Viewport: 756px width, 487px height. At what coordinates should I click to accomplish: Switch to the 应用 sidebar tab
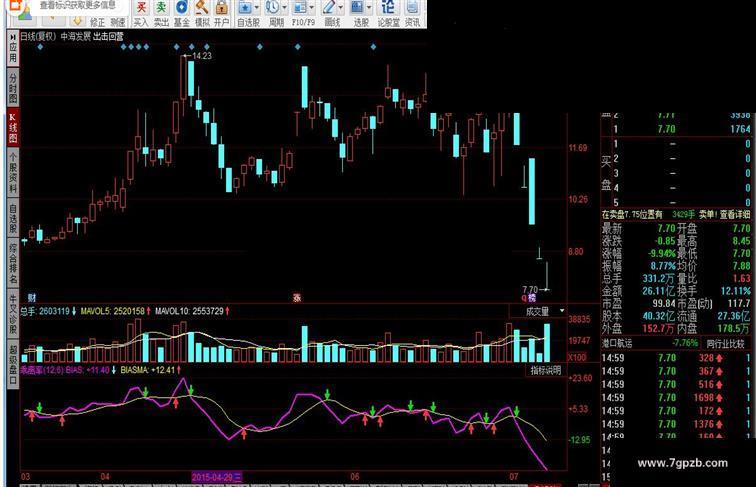[13, 50]
